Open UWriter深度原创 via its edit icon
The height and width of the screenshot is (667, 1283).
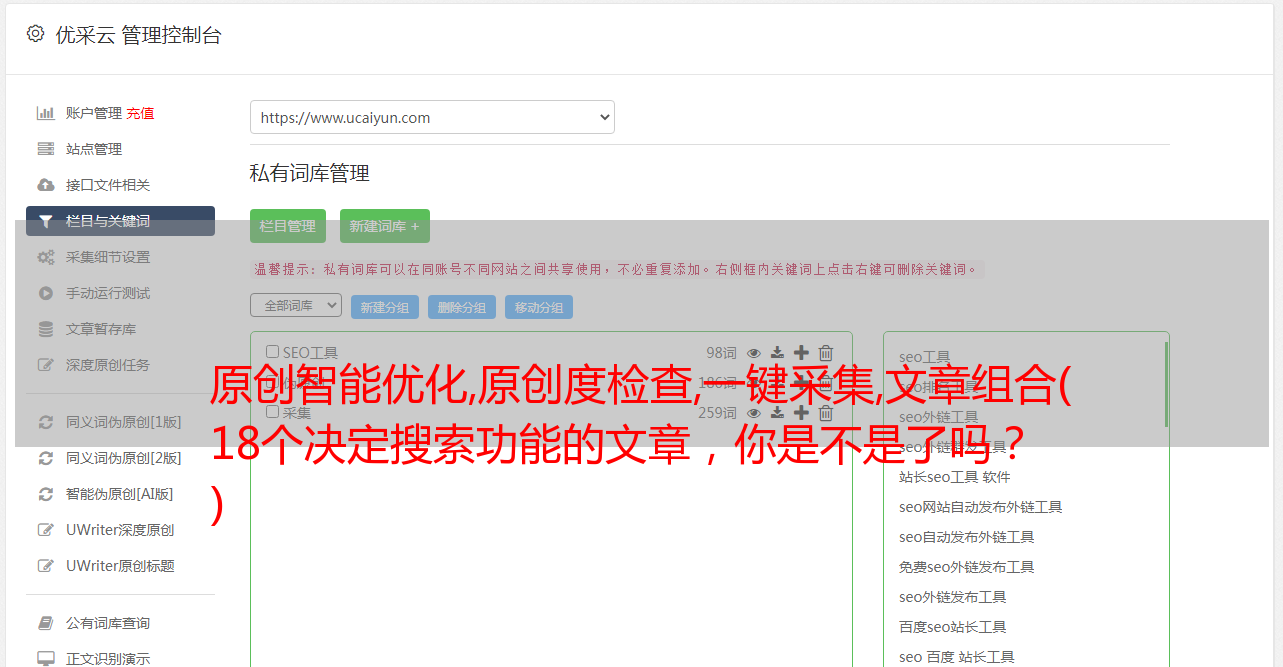[46, 530]
